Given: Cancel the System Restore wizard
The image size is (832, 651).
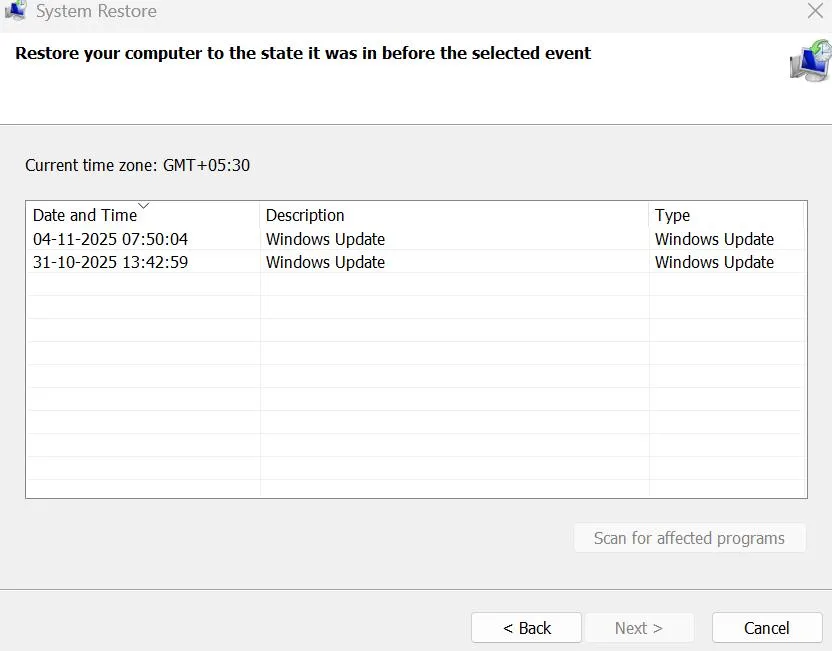Looking at the screenshot, I should click(x=767, y=628).
